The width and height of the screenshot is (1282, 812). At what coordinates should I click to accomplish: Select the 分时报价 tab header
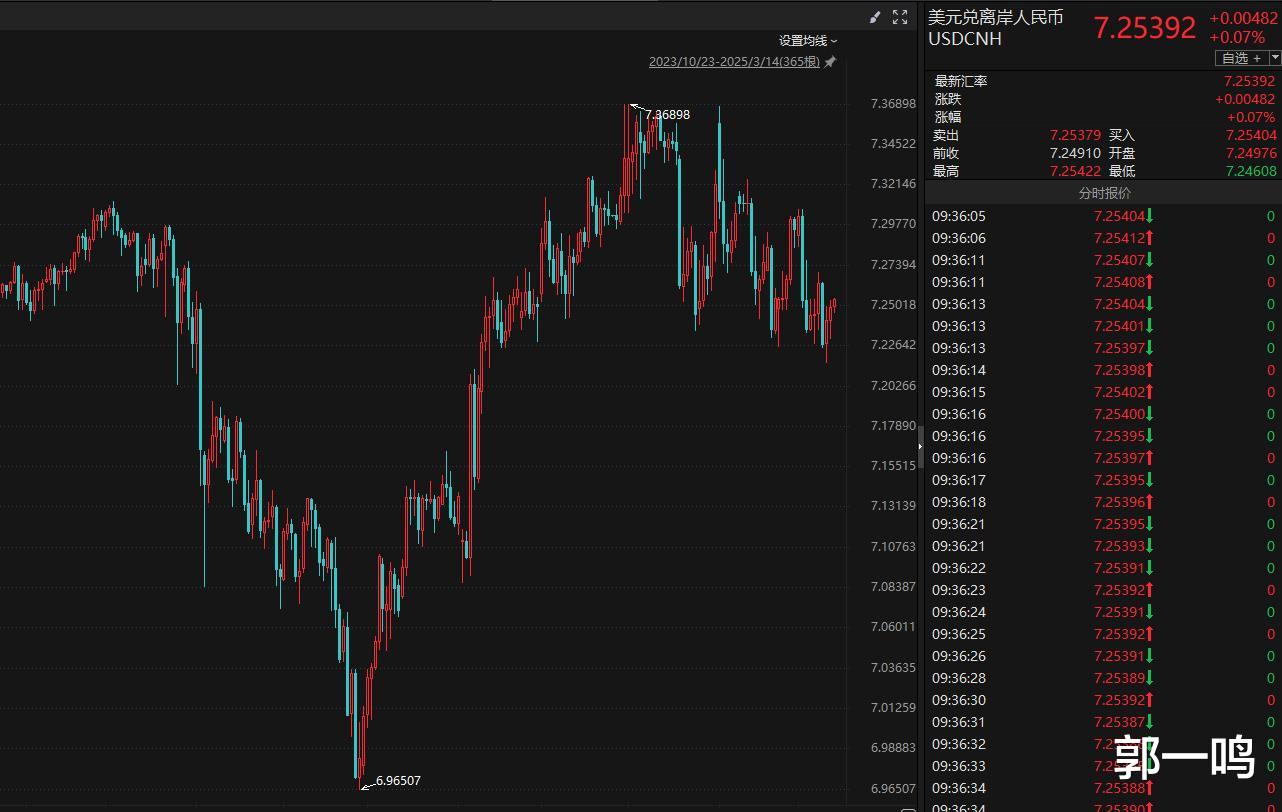[1104, 193]
